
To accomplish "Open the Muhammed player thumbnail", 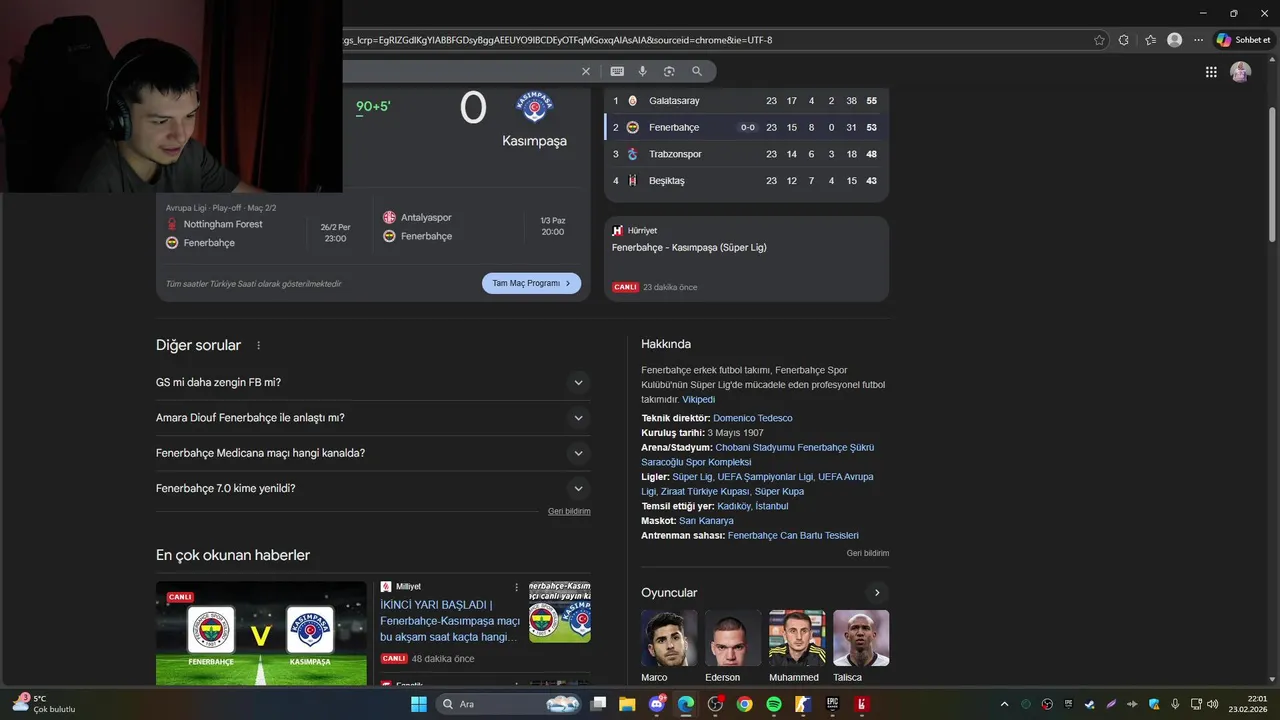I will [x=797, y=638].
